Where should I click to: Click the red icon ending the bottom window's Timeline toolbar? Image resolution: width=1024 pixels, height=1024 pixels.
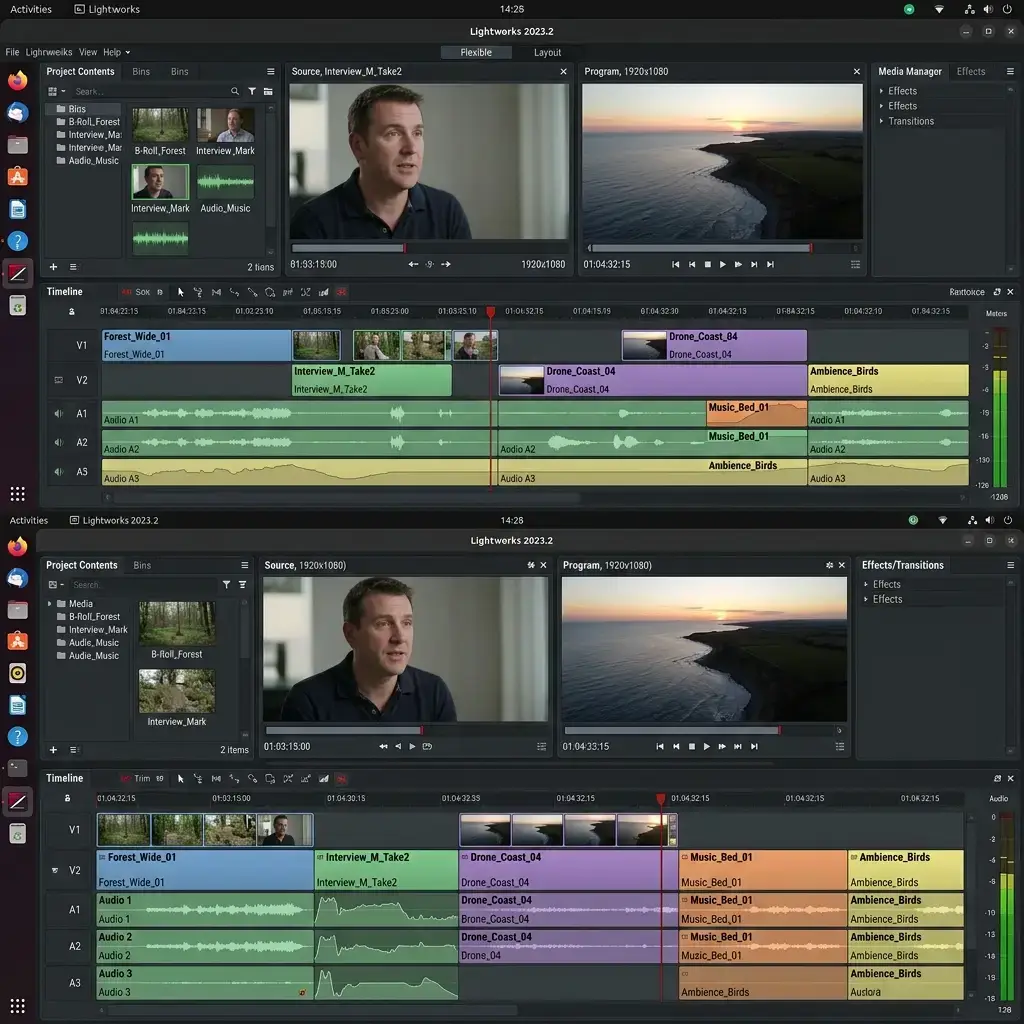point(341,778)
